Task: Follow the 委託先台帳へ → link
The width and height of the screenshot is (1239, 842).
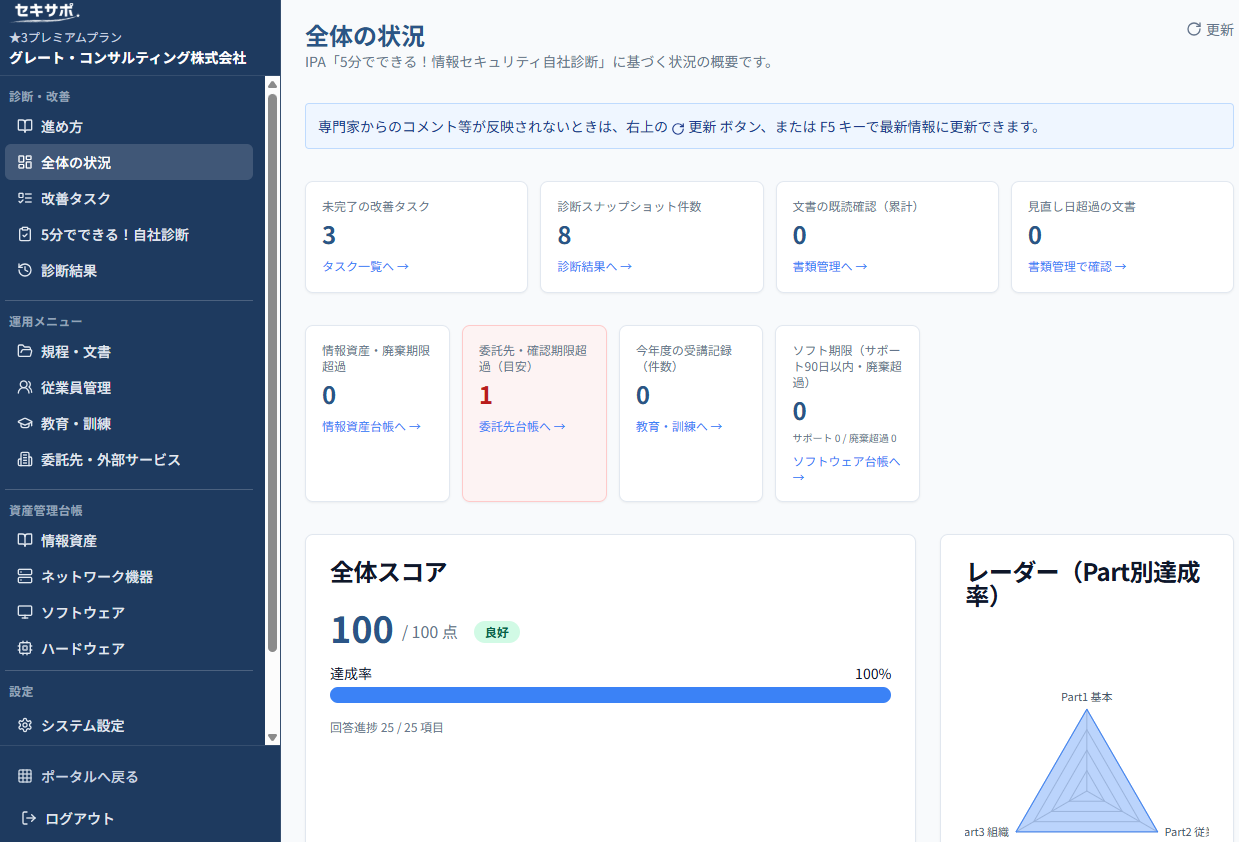Action: point(522,427)
